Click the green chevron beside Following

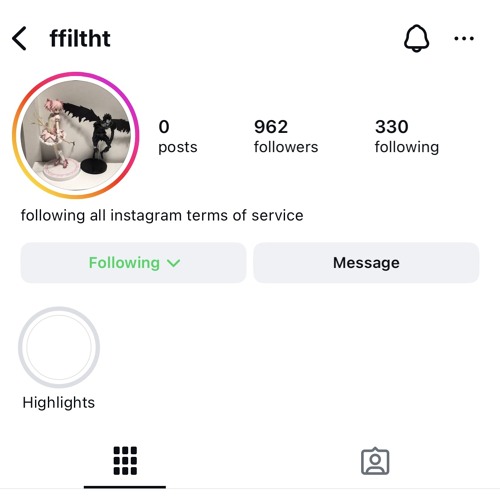pyautogui.click(x=174, y=263)
